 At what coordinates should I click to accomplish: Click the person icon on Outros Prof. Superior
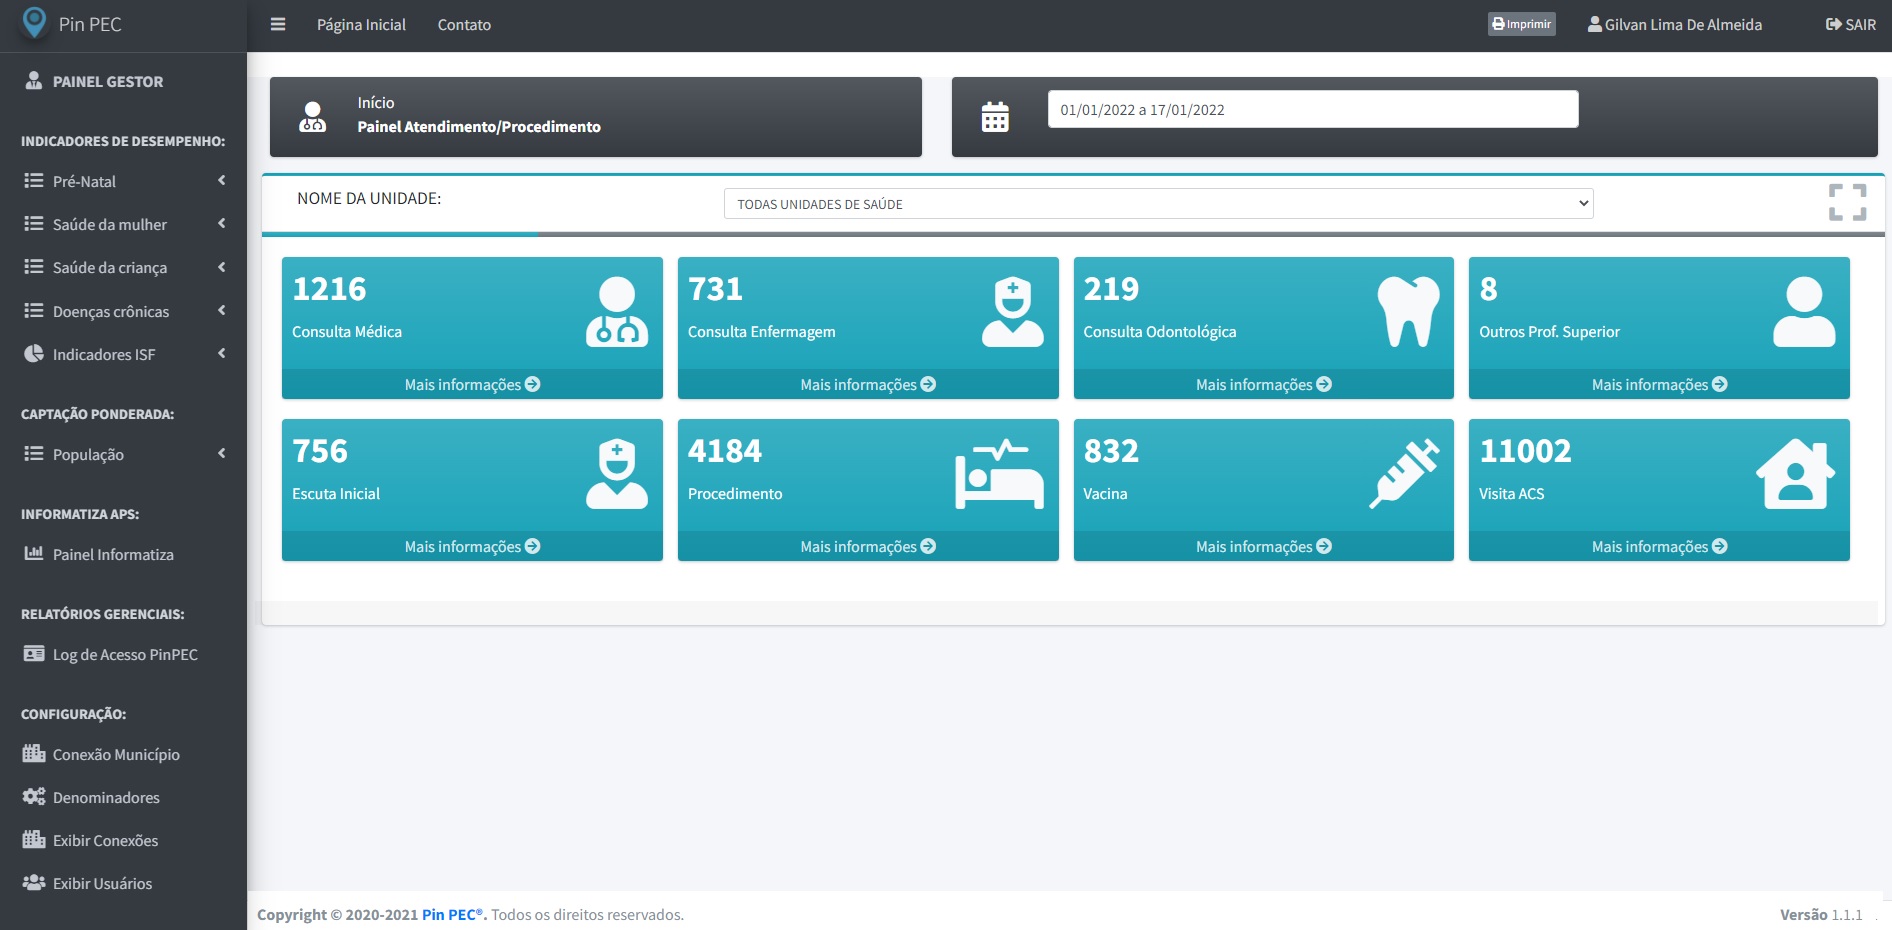pyautogui.click(x=1804, y=312)
